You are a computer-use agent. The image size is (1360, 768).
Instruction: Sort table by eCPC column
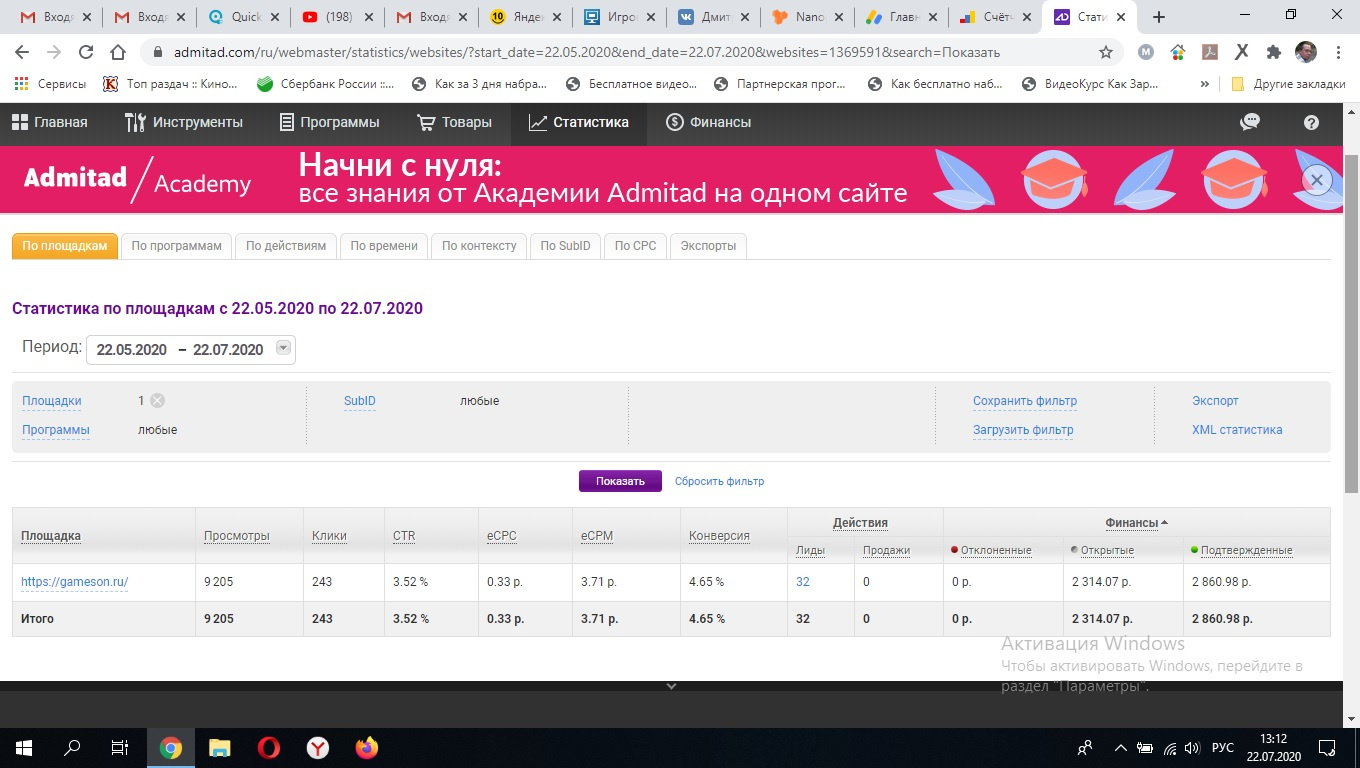502,536
